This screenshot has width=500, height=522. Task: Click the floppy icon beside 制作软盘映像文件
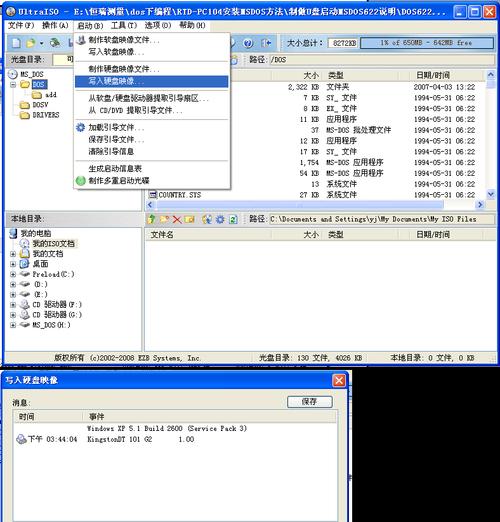coord(81,40)
